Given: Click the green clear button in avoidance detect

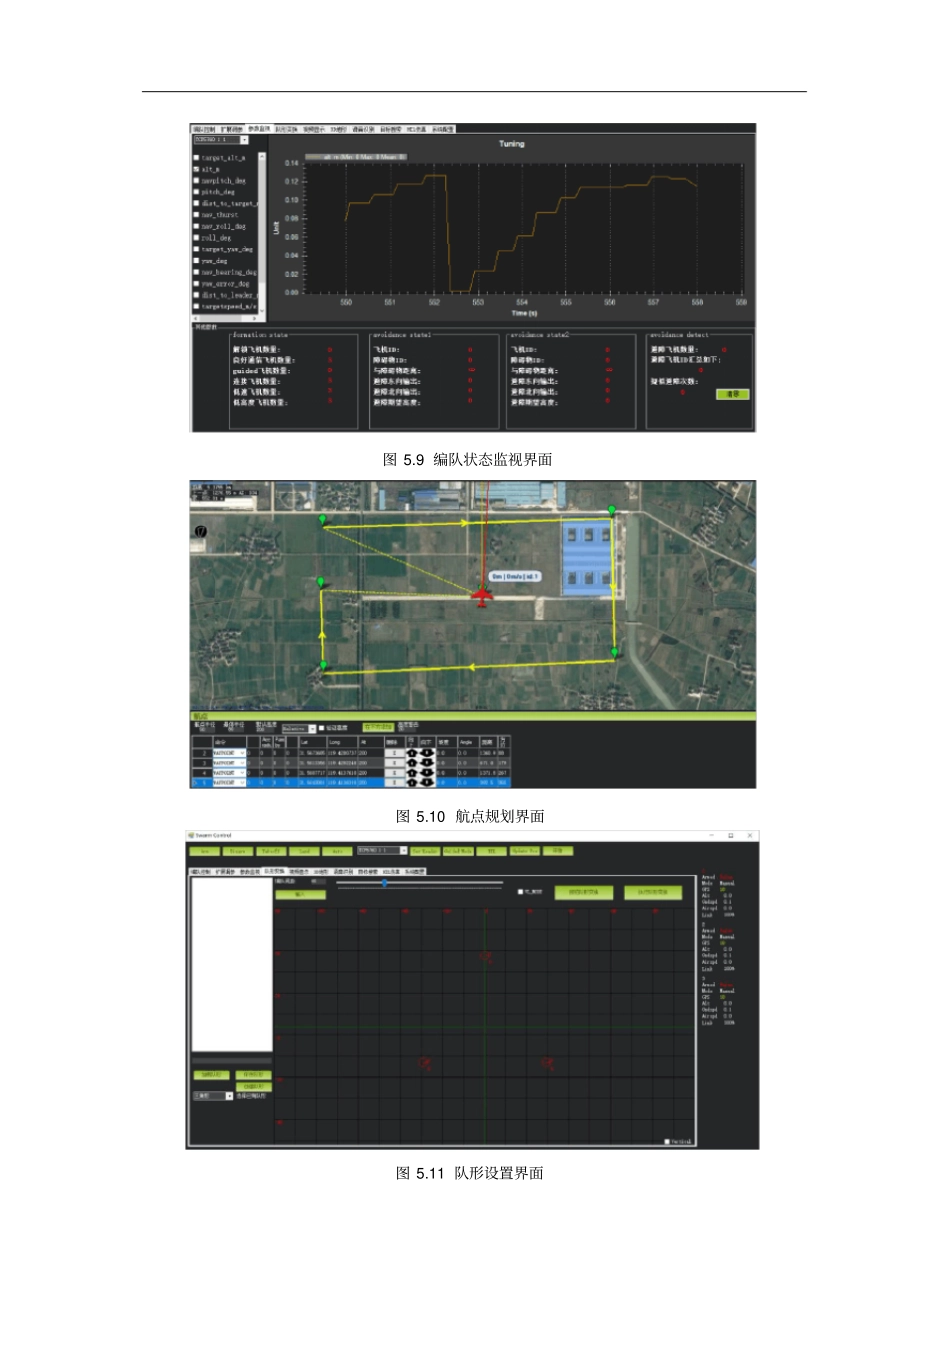Looking at the screenshot, I should [x=733, y=394].
